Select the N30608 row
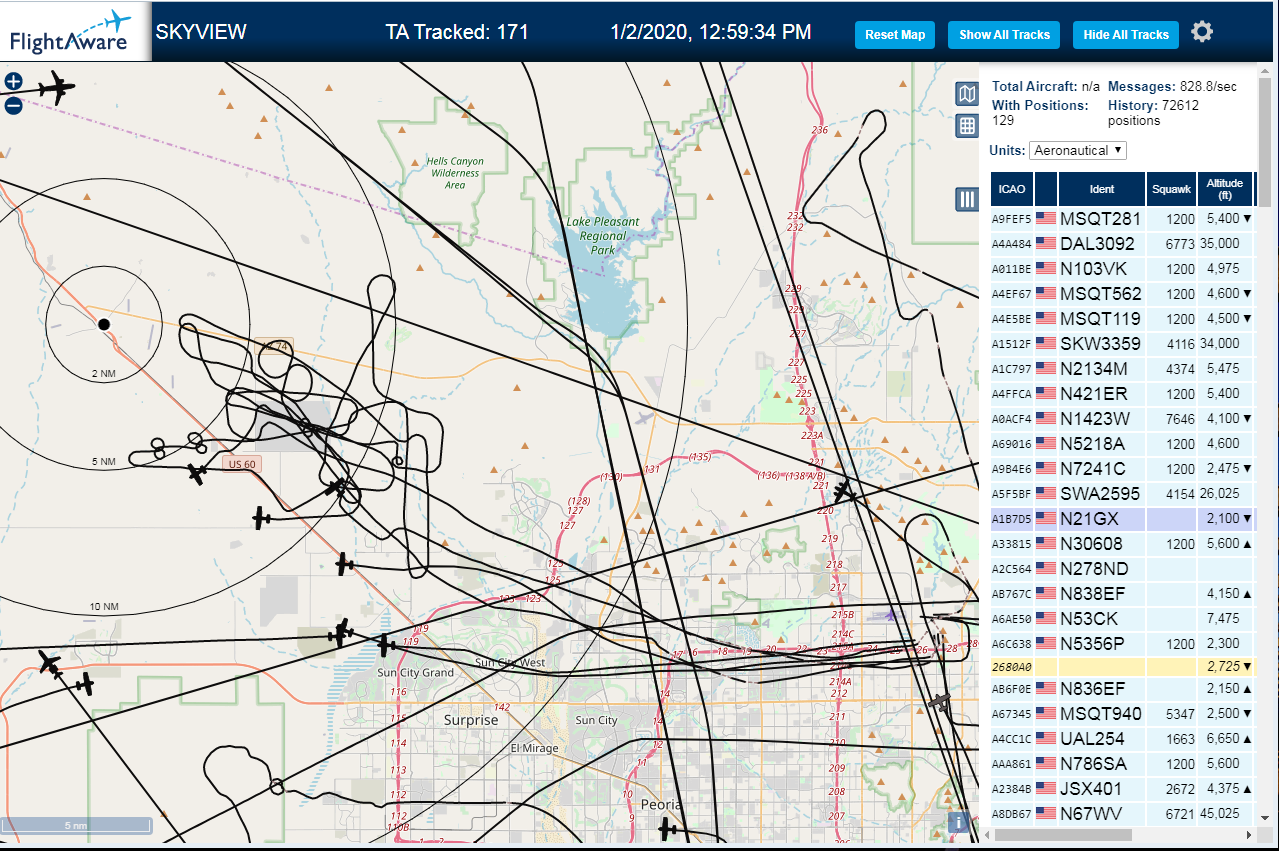Image resolution: width=1279 pixels, height=851 pixels. point(1123,543)
